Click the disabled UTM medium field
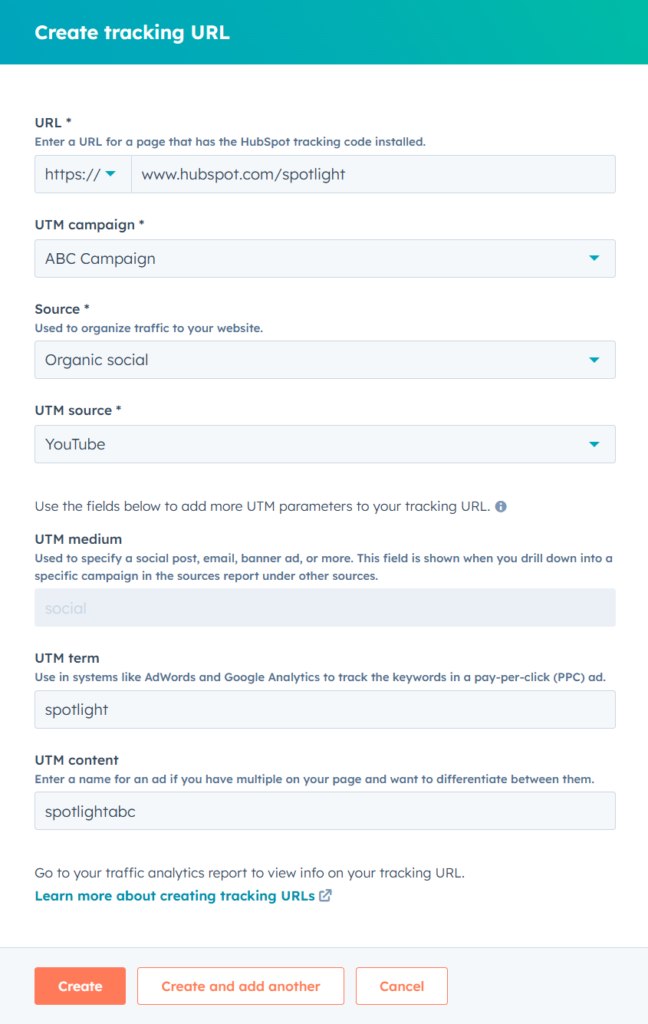The width and height of the screenshot is (648, 1024). coord(325,607)
